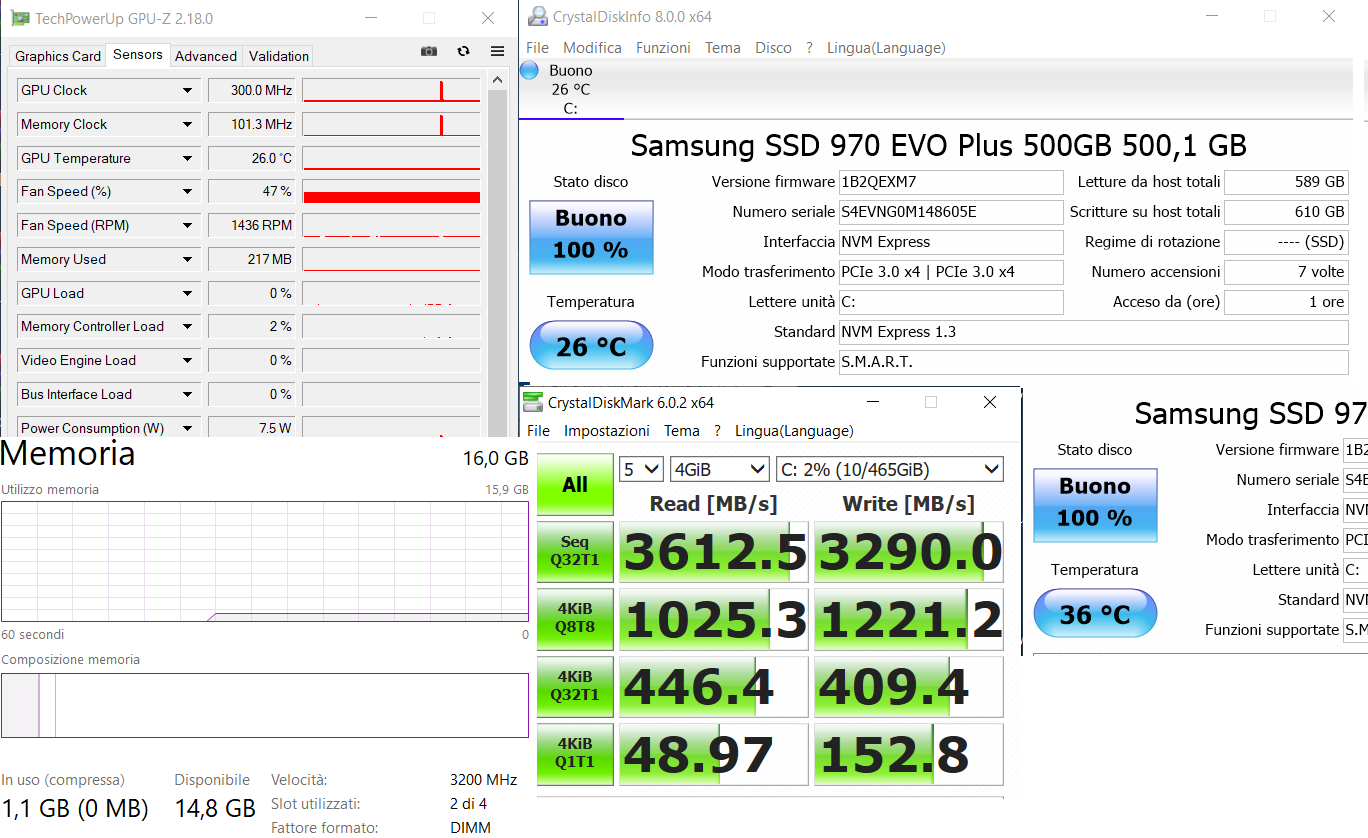The height and width of the screenshot is (838, 1368).
Task: Open the Fan Speed (RPM) sensor dropdown
Action: tap(187, 225)
